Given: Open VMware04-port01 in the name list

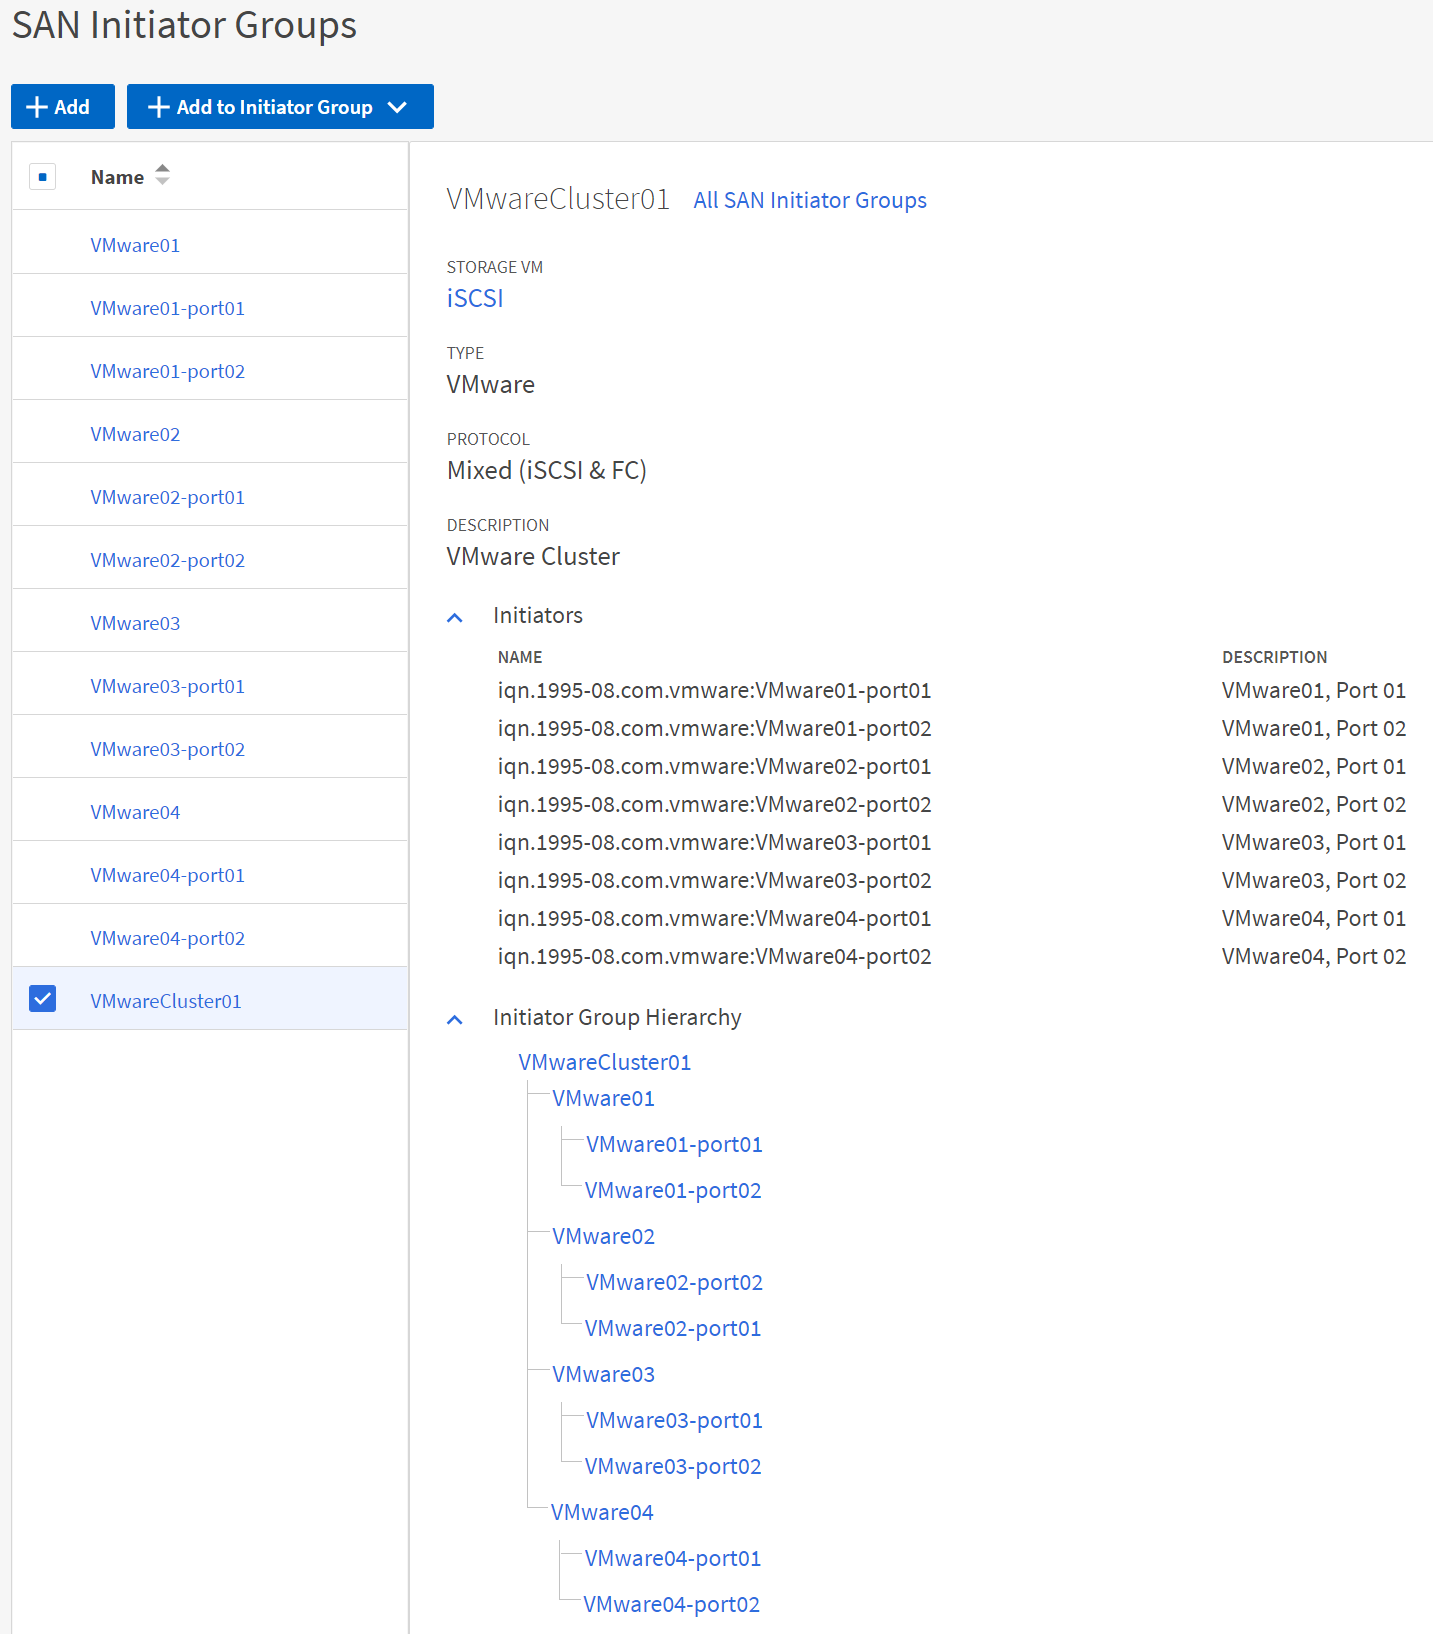Looking at the screenshot, I should 167,875.
